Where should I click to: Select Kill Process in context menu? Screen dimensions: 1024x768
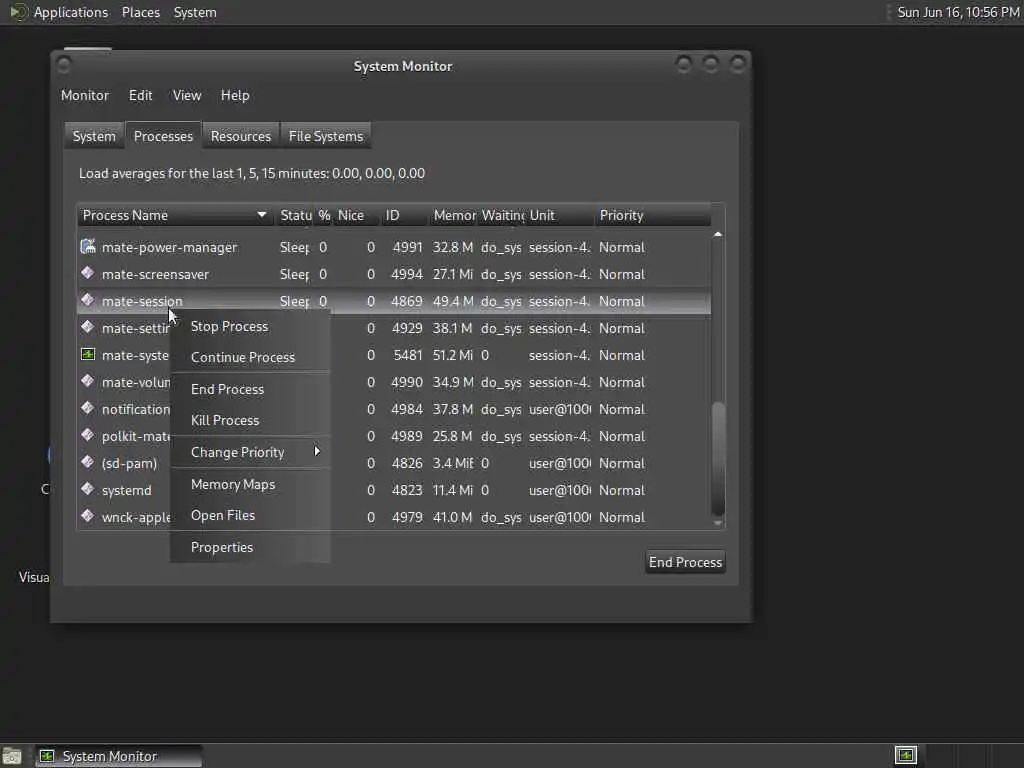pyautogui.click(x=251, y=420)
